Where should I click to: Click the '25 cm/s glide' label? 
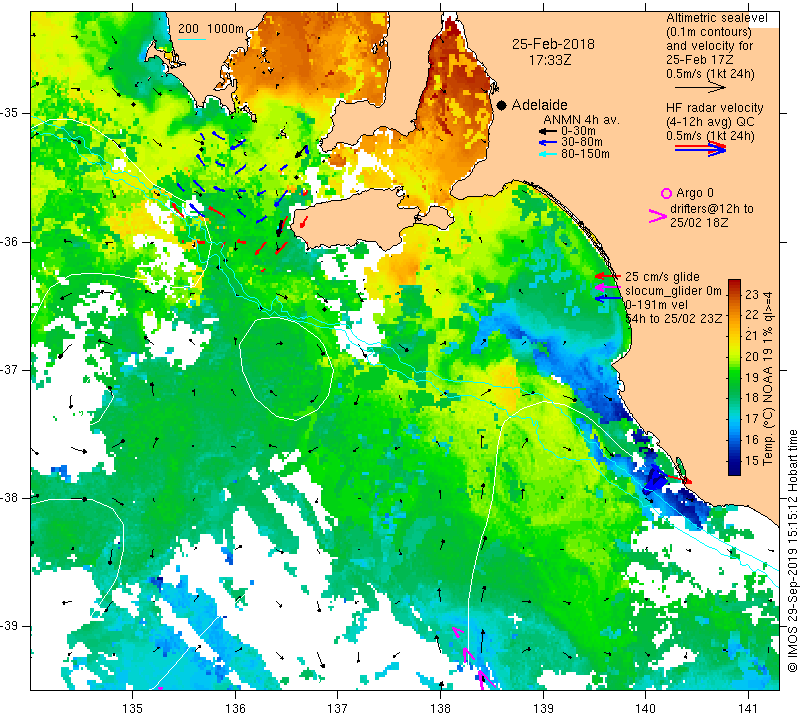pos(662,277)
